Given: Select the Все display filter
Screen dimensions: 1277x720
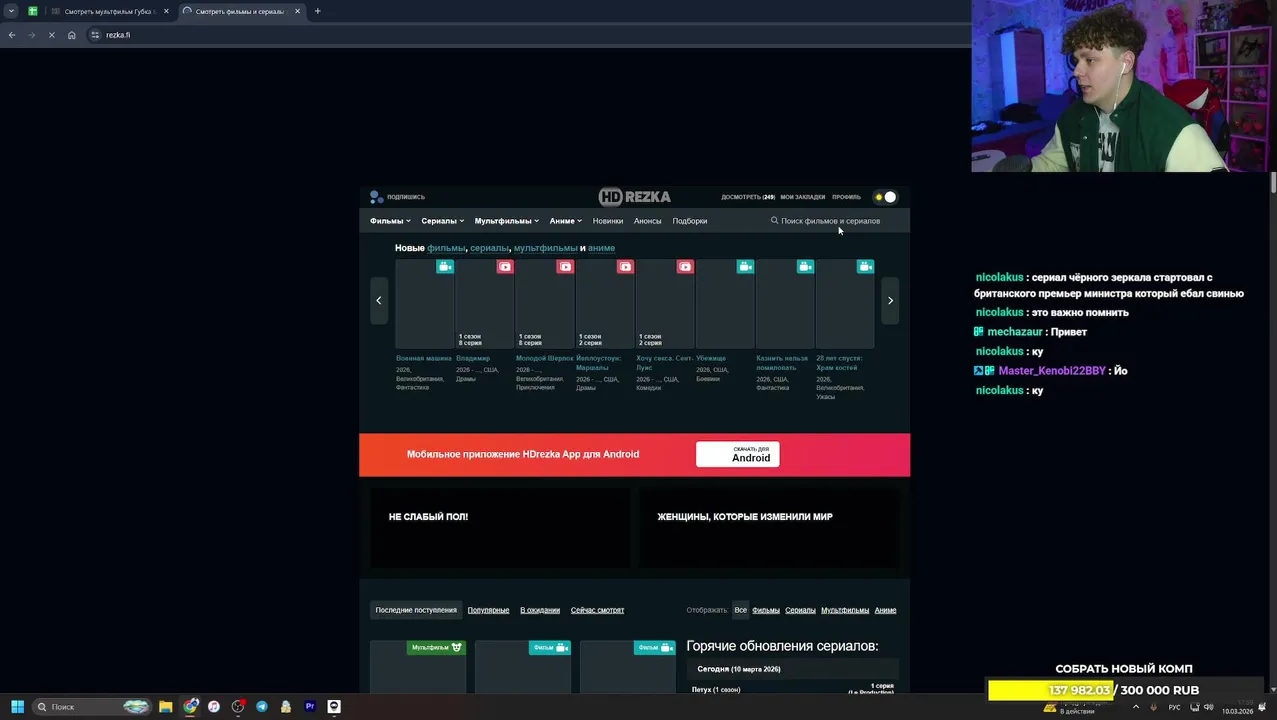Looking at the screenshot, I should 740,610.
